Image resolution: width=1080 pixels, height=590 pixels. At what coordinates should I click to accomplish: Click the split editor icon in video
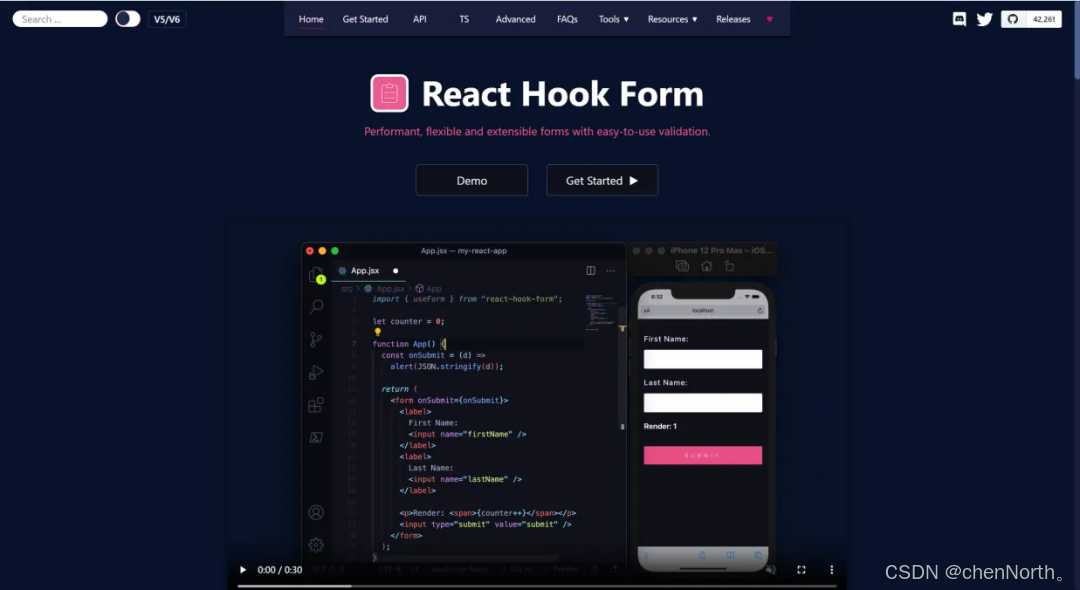click(590, 271)
